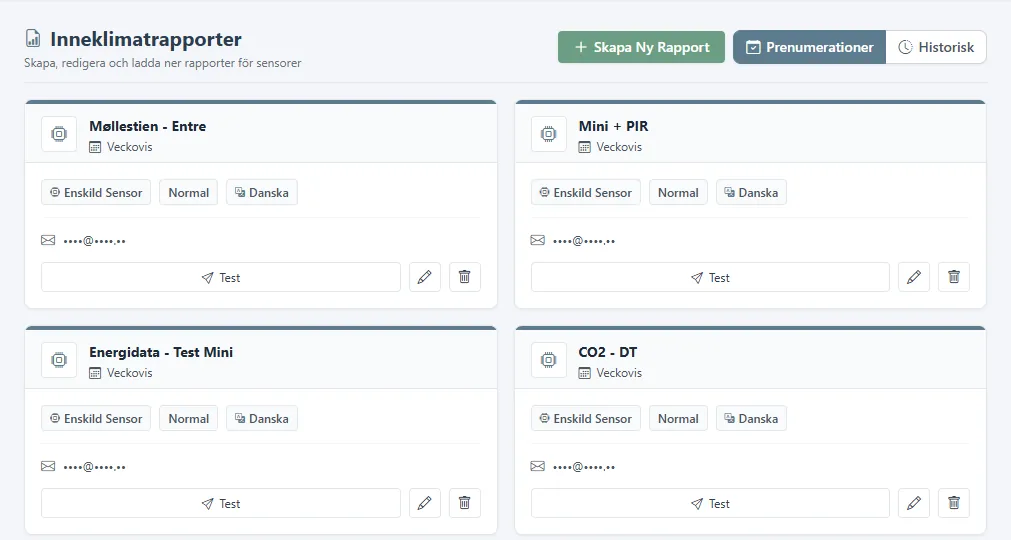
Task: Click Skapa Ny Rapport button
Action: pos(641,47)
